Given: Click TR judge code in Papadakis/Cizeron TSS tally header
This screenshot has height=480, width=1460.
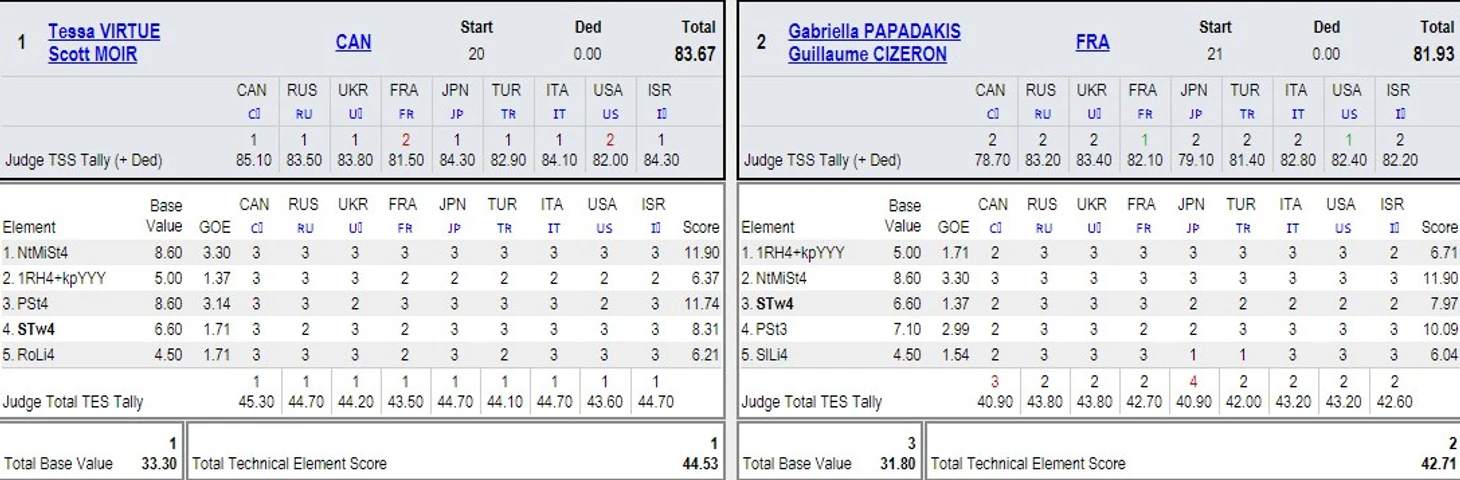Looking at the screenshot, I should coord(1245,114).
